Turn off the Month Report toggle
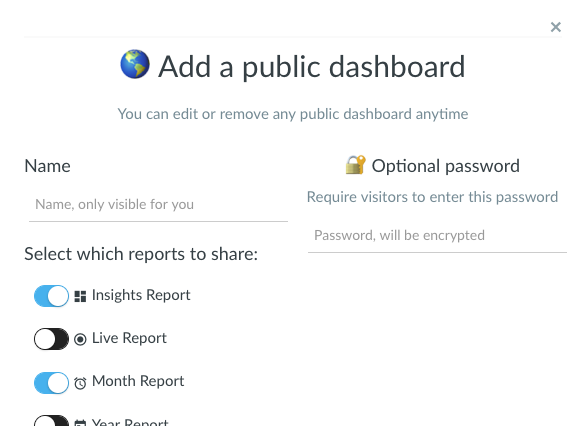This screenshot has width=588, height=426. pos(51,382)
